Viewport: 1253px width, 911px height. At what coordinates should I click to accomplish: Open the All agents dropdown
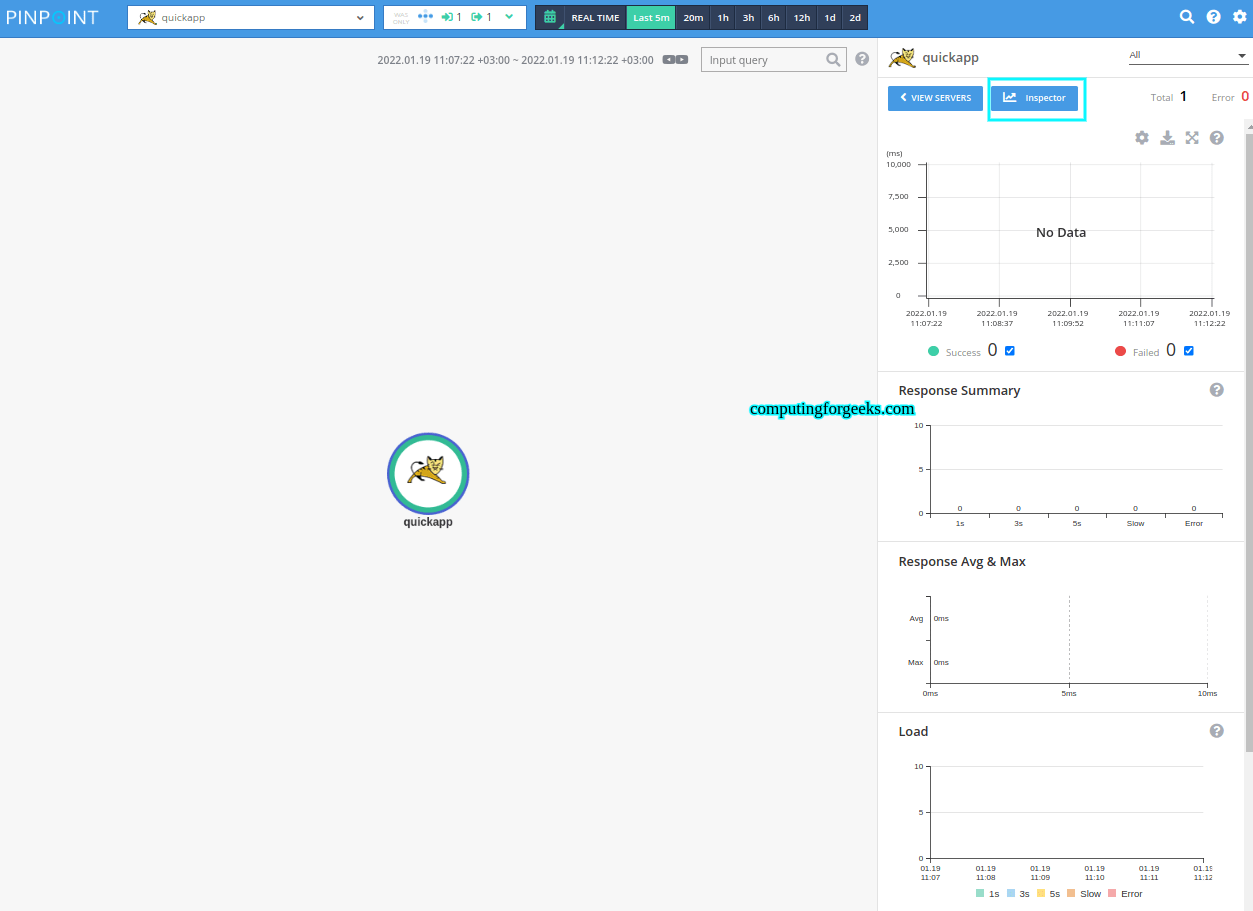coord(1189,55)
